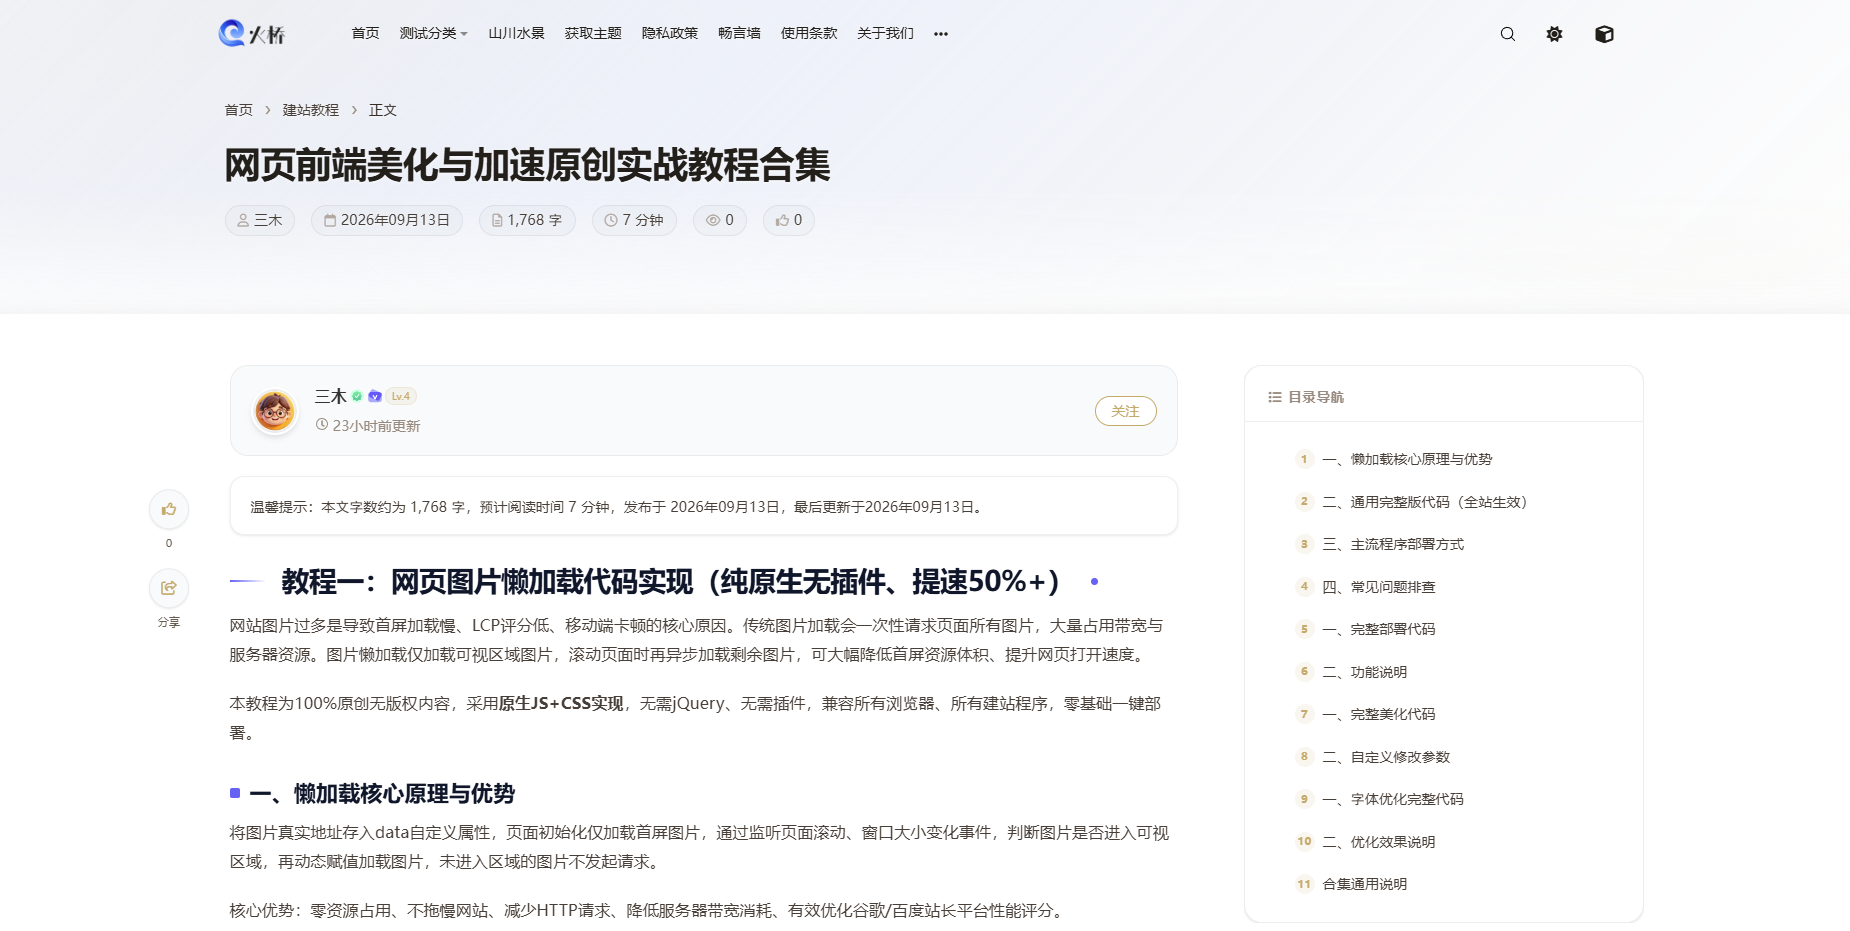The image size is (1850, 931).
Task: Expand the 测试分类 dropdown menu
Action: 433,34
